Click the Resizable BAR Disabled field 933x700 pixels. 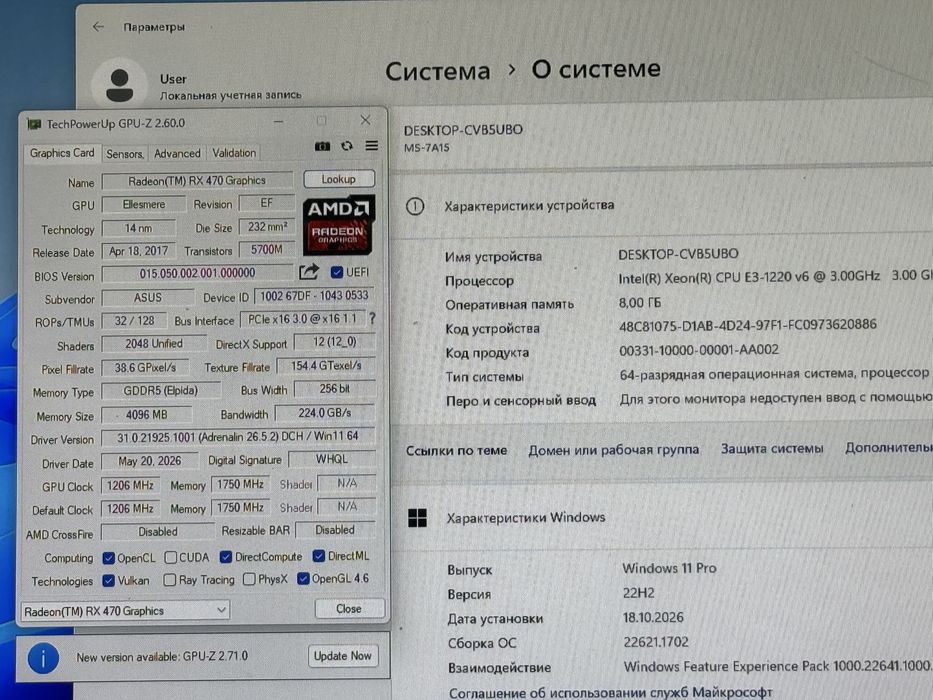[335, 530]
